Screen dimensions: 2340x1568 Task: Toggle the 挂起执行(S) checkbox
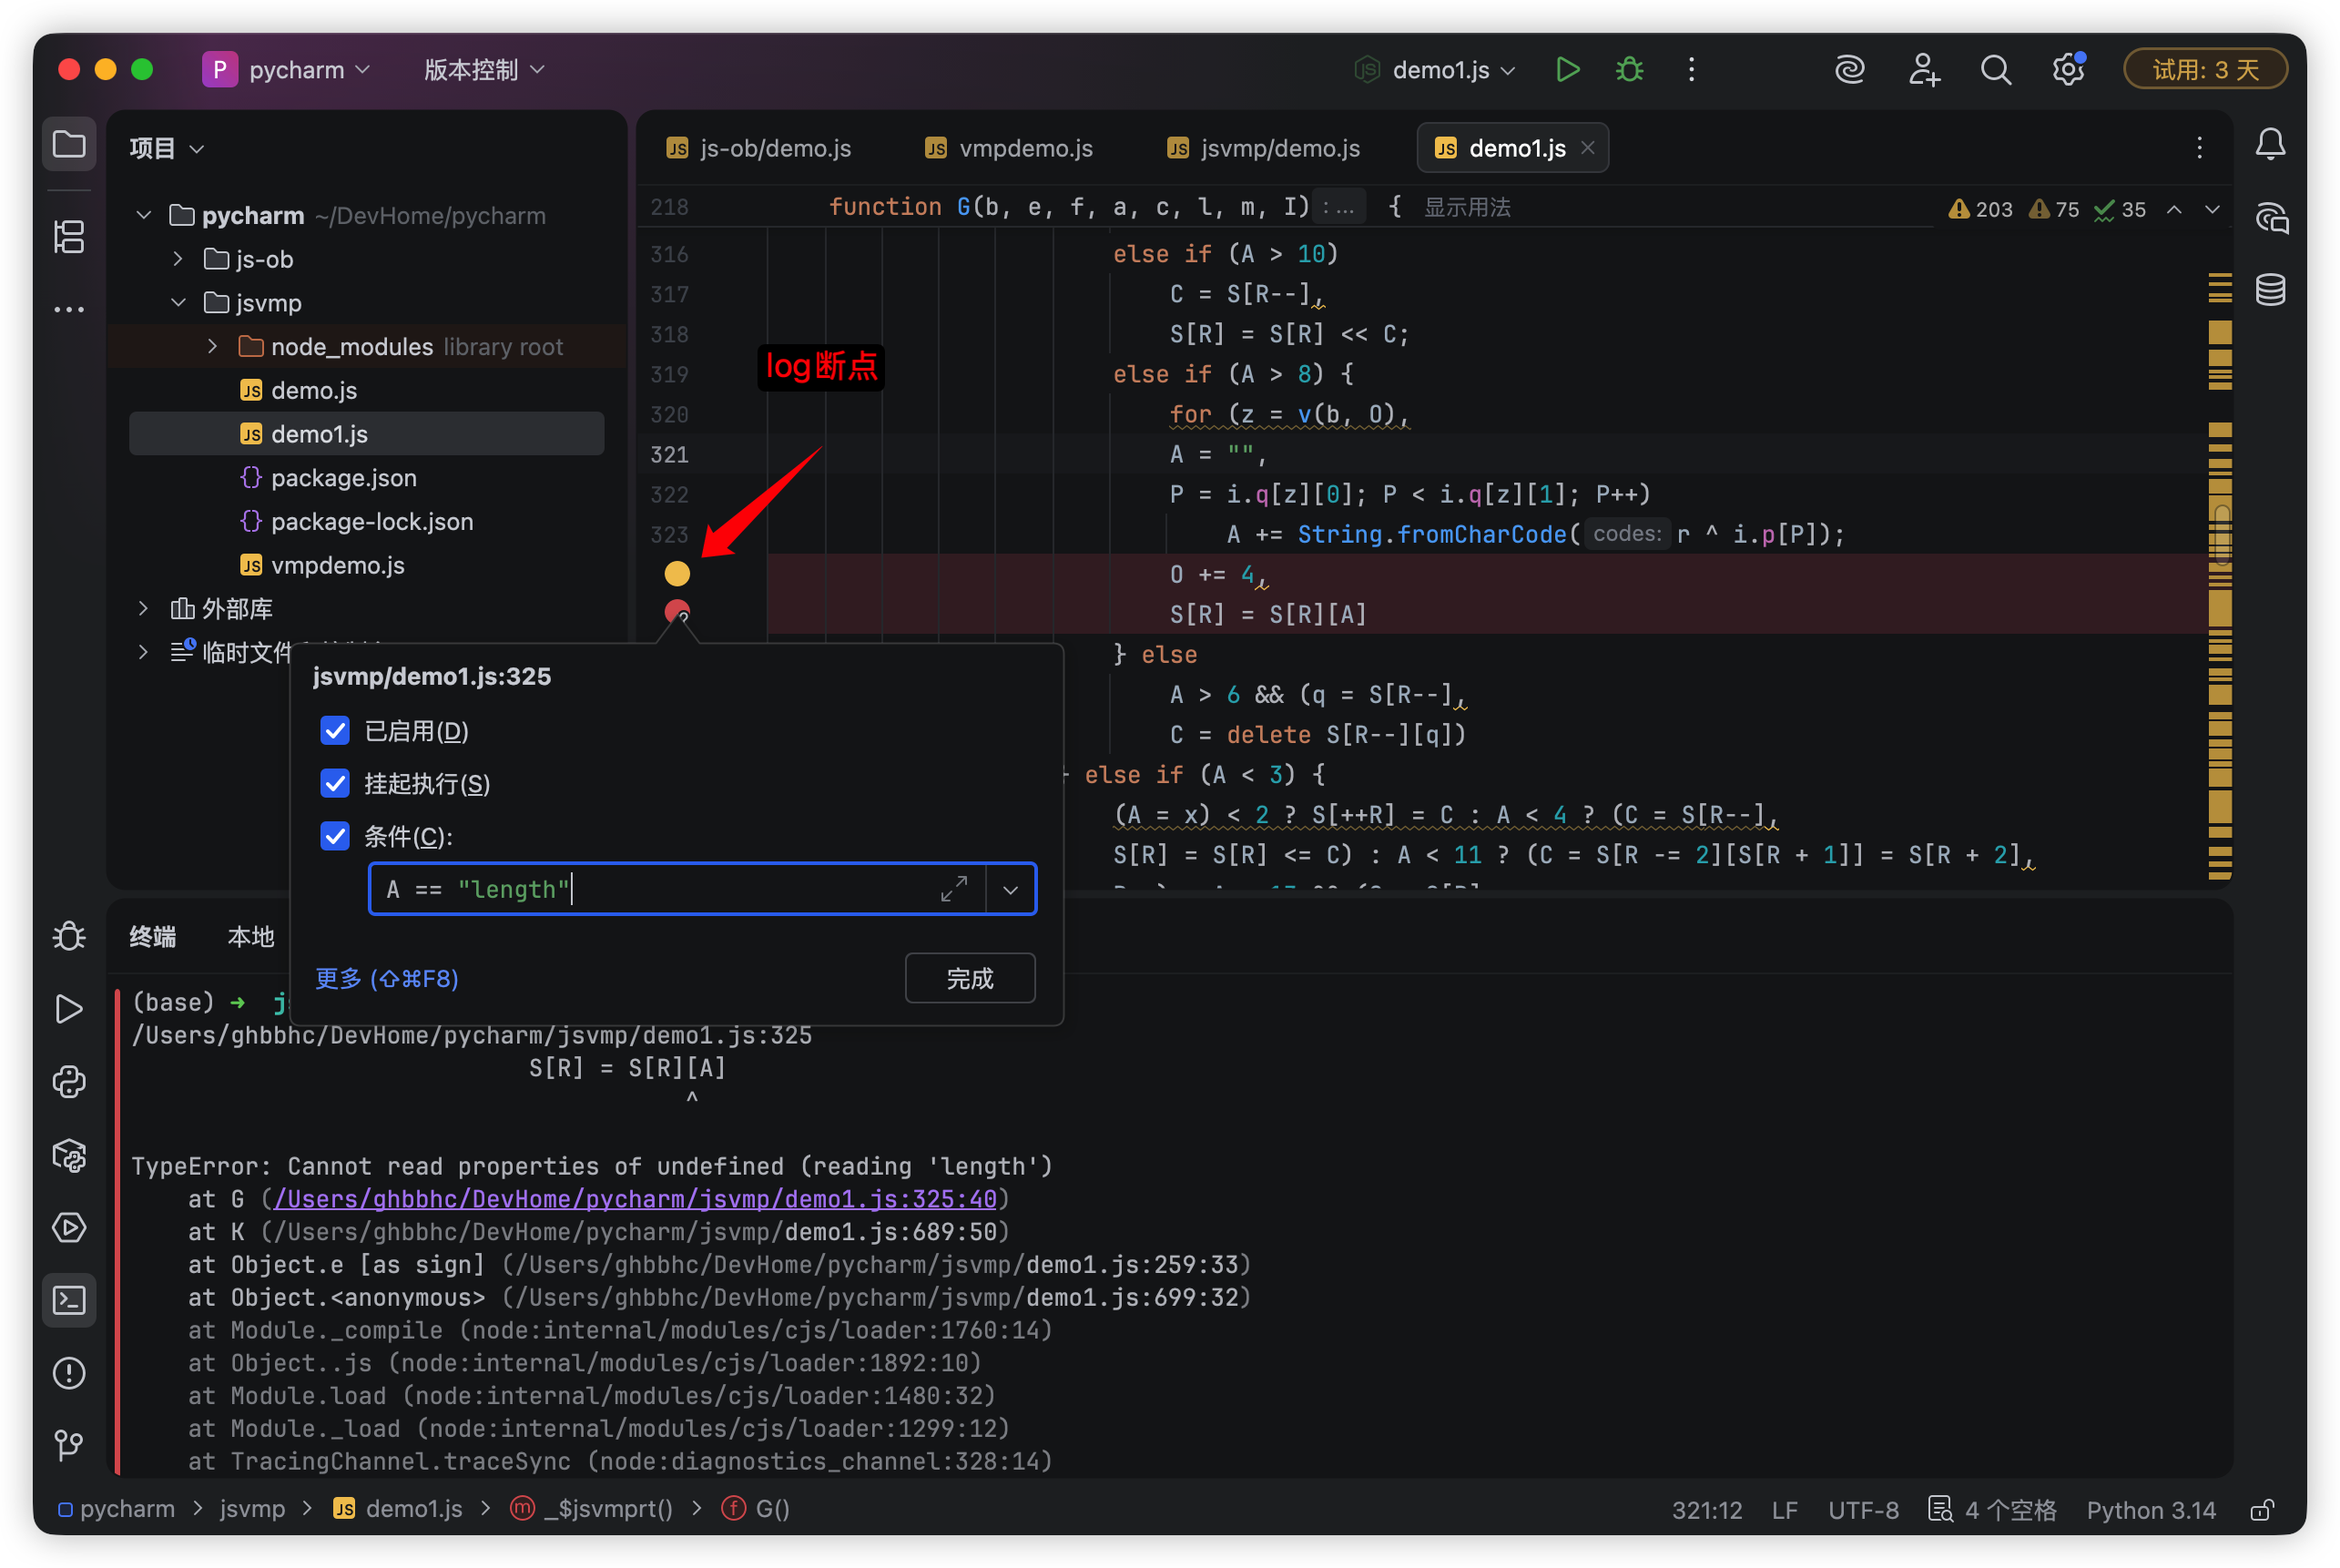tap(335, 783)
